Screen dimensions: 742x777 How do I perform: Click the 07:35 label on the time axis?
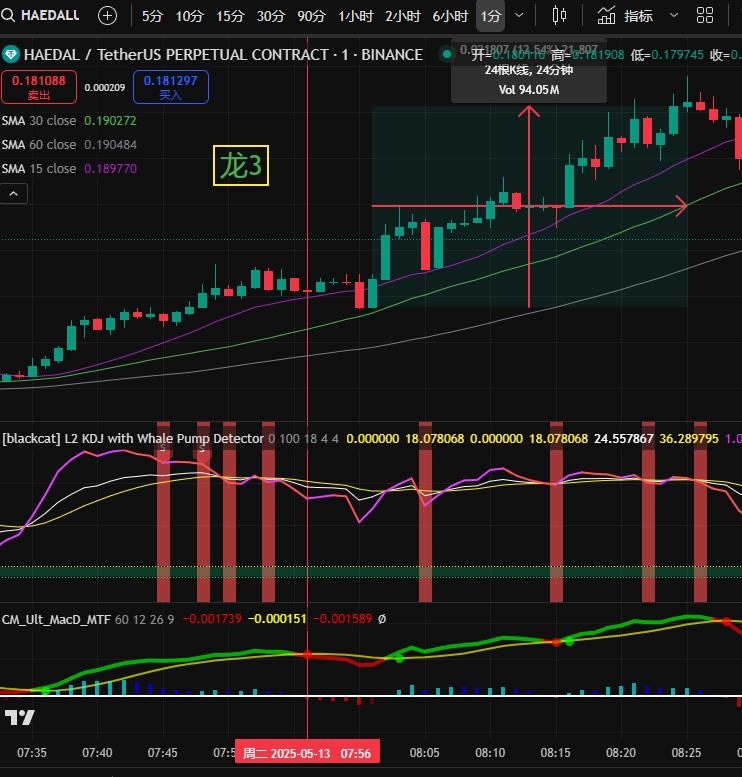(x=32, y=753)
